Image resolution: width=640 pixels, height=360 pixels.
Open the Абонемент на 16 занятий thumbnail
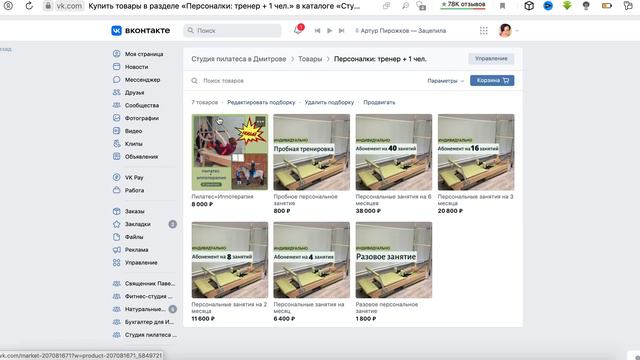coord(476,152)
